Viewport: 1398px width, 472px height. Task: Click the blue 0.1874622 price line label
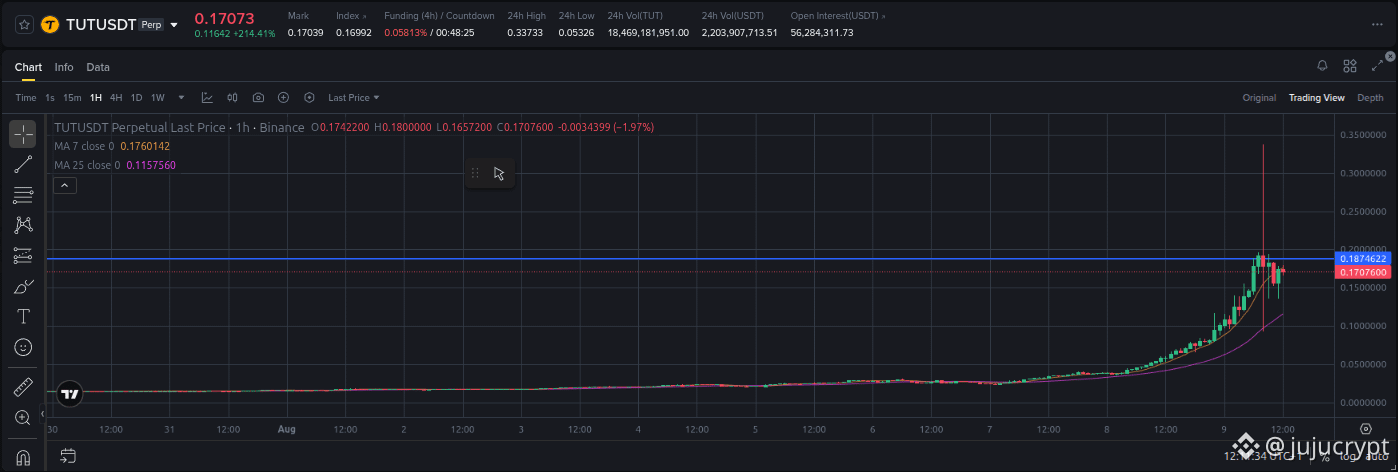coord(1363,259)
